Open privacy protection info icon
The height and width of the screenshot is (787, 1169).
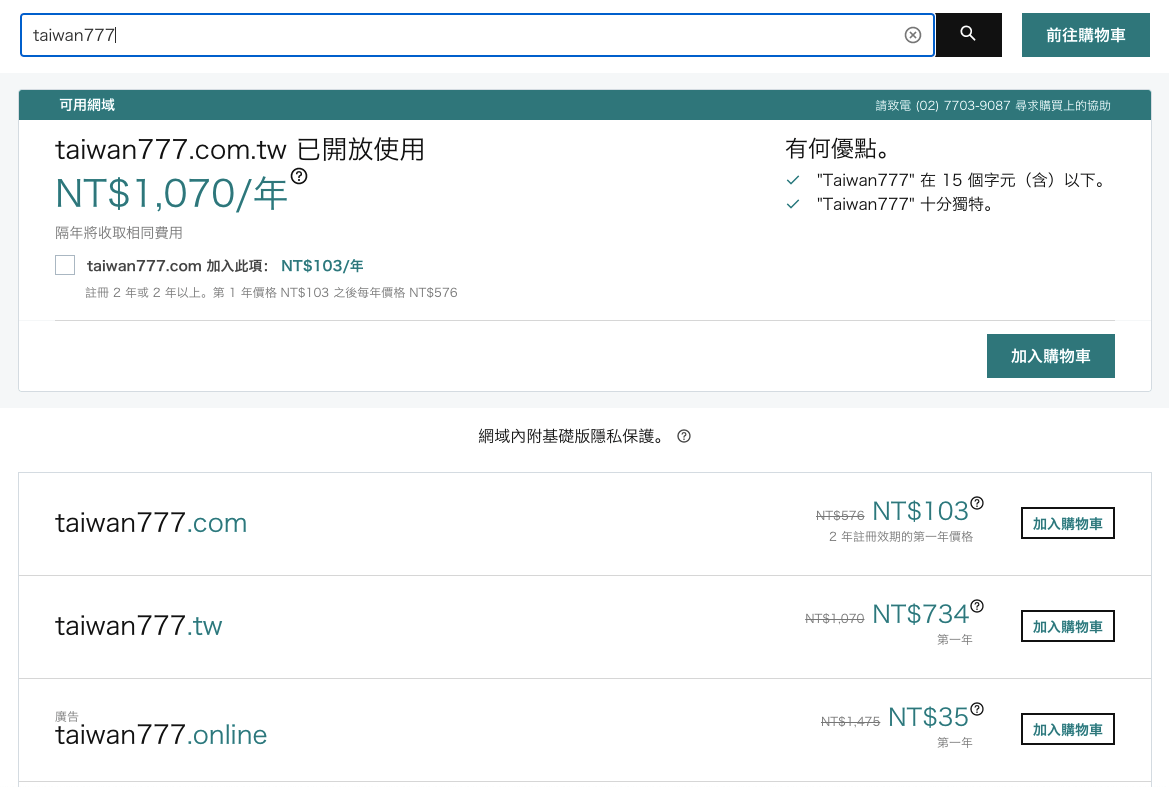point(684,437)
